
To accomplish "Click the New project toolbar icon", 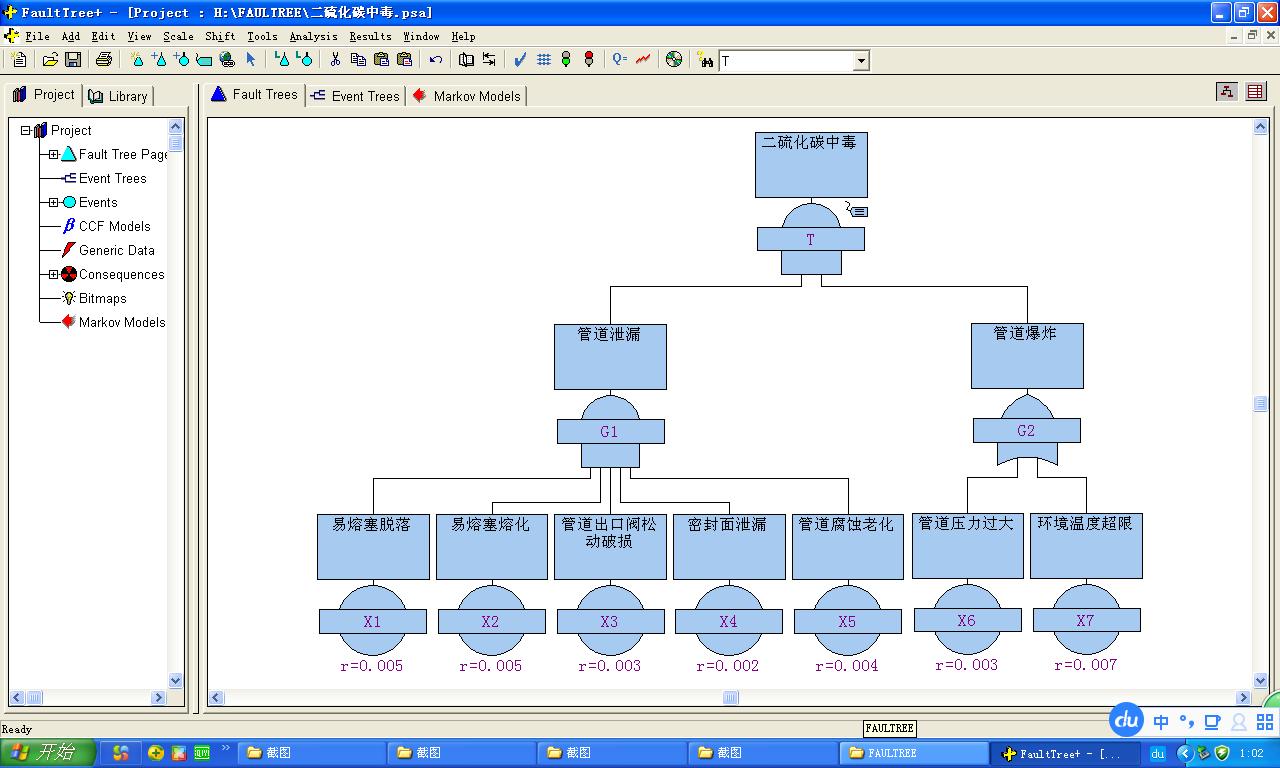I will tap(19, 60).
